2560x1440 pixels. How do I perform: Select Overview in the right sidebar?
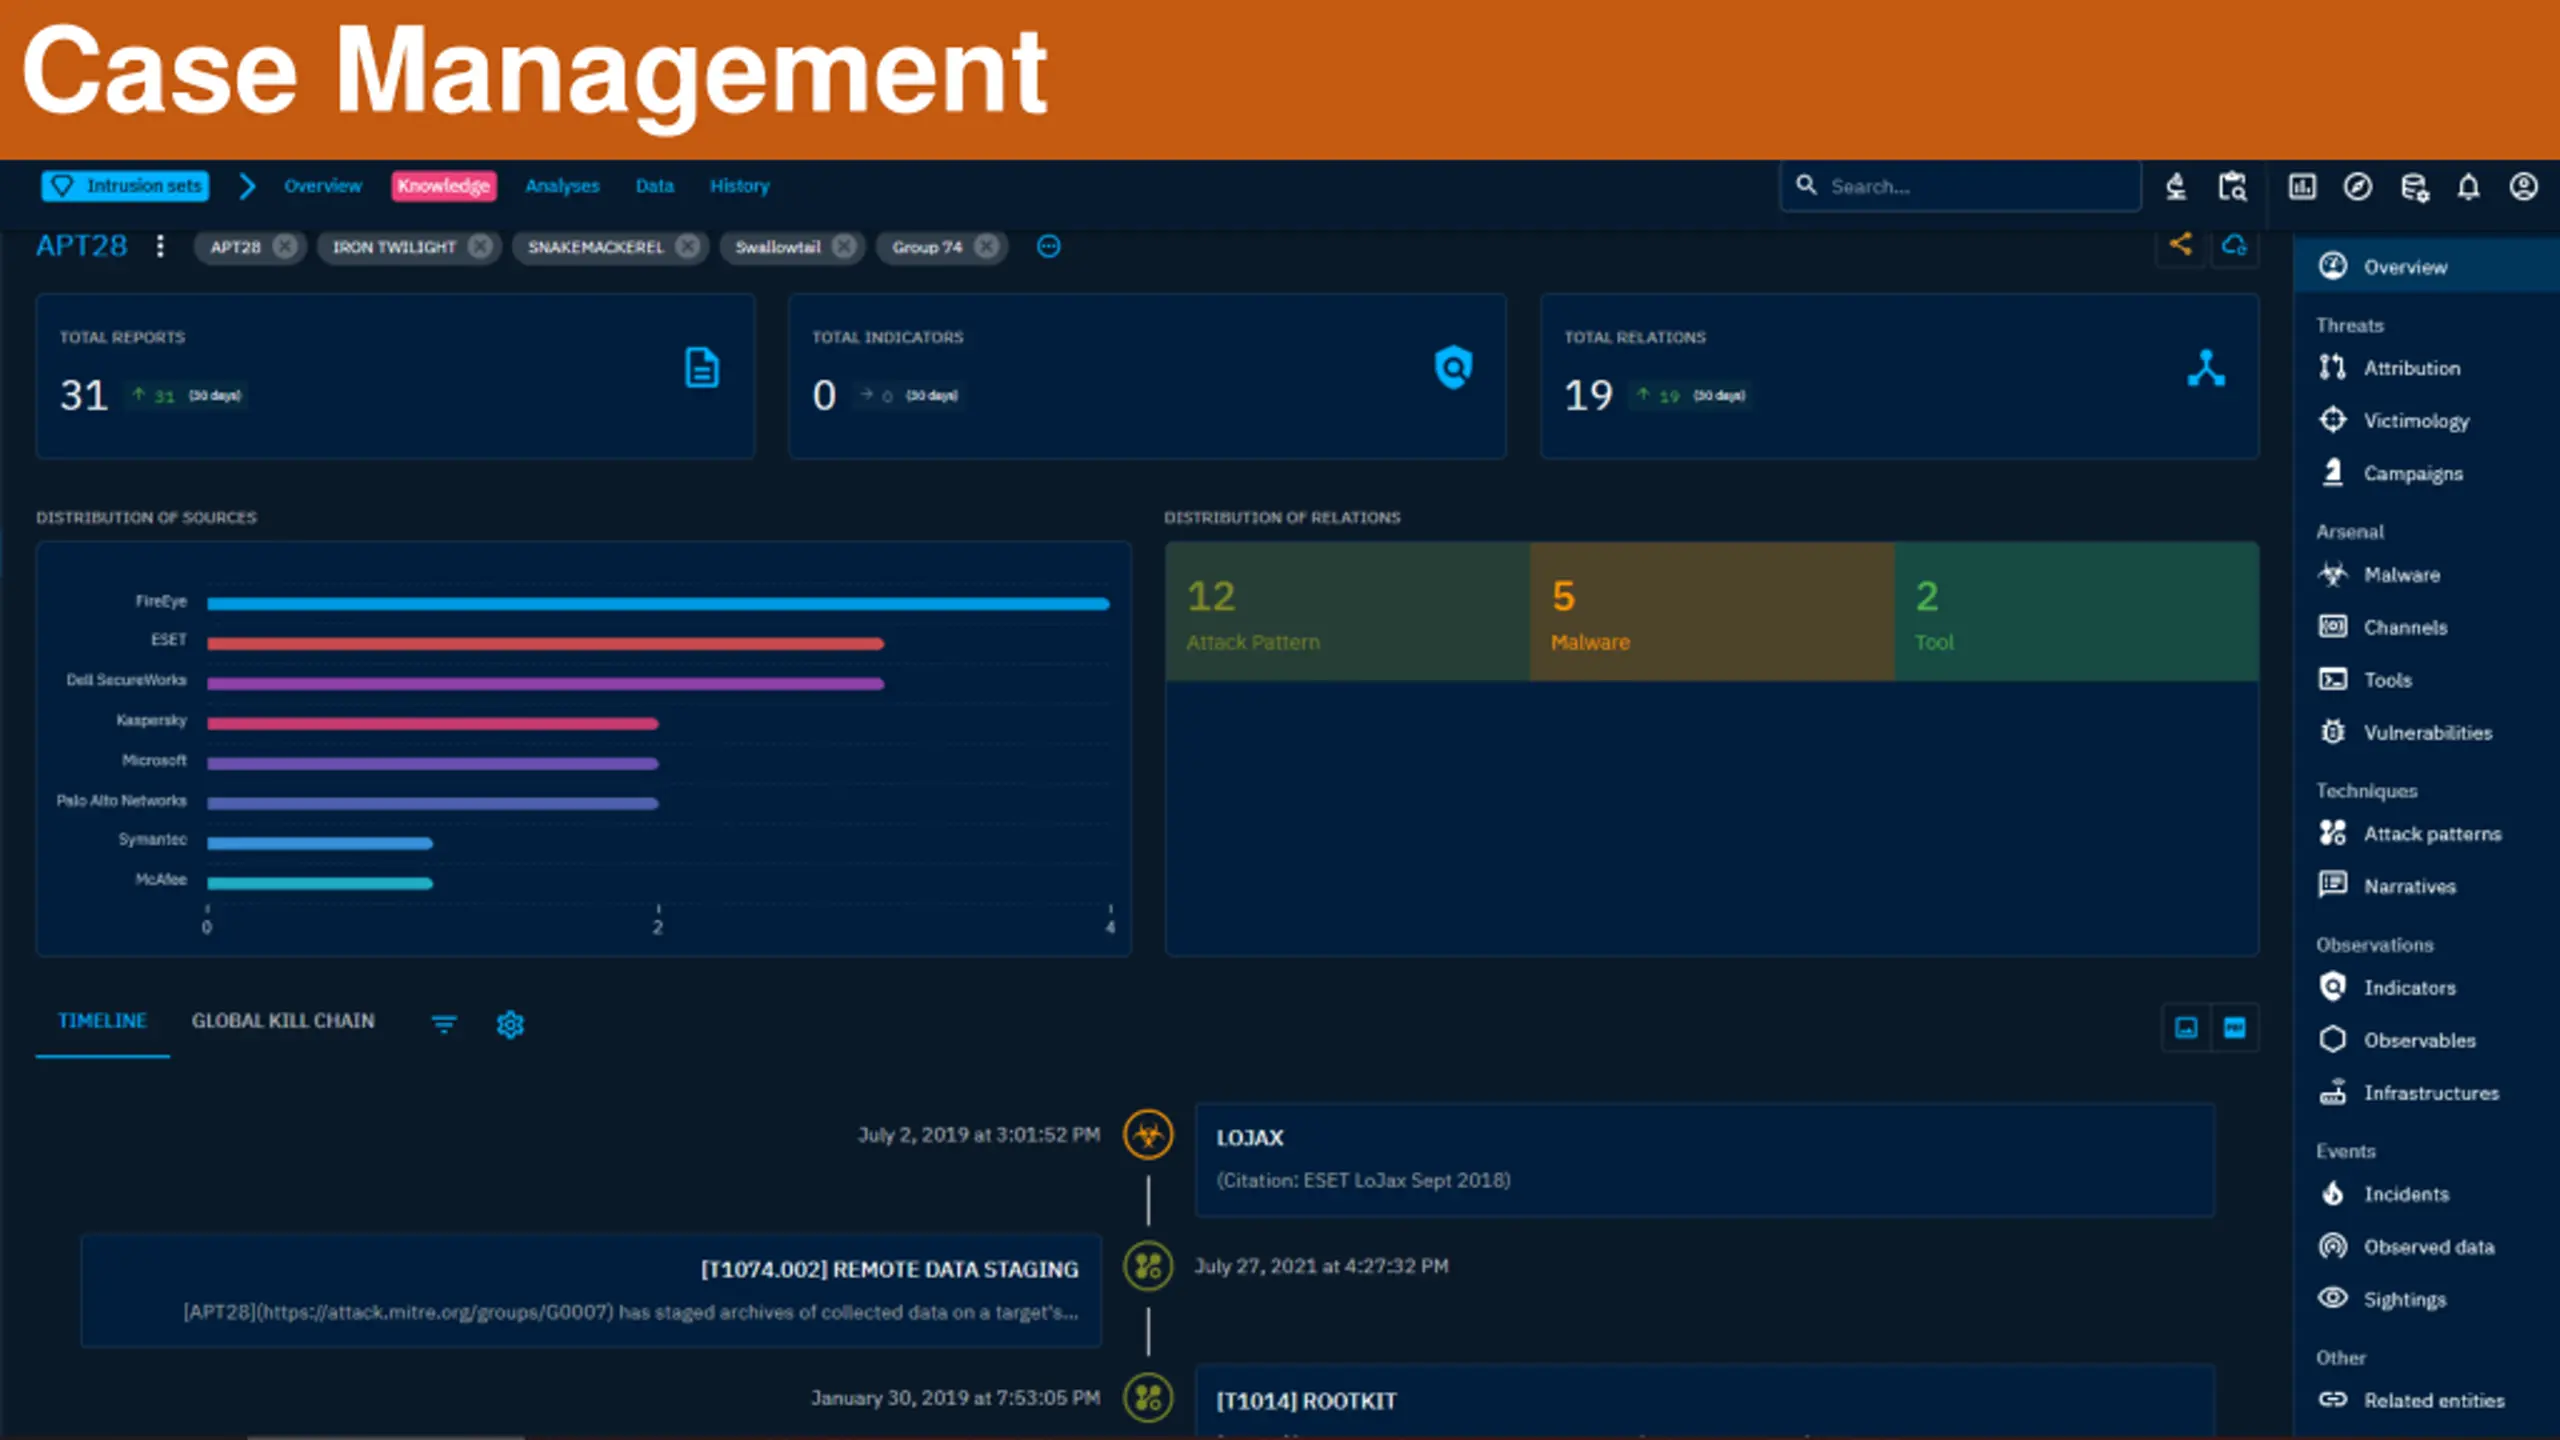coord(2426,266)
